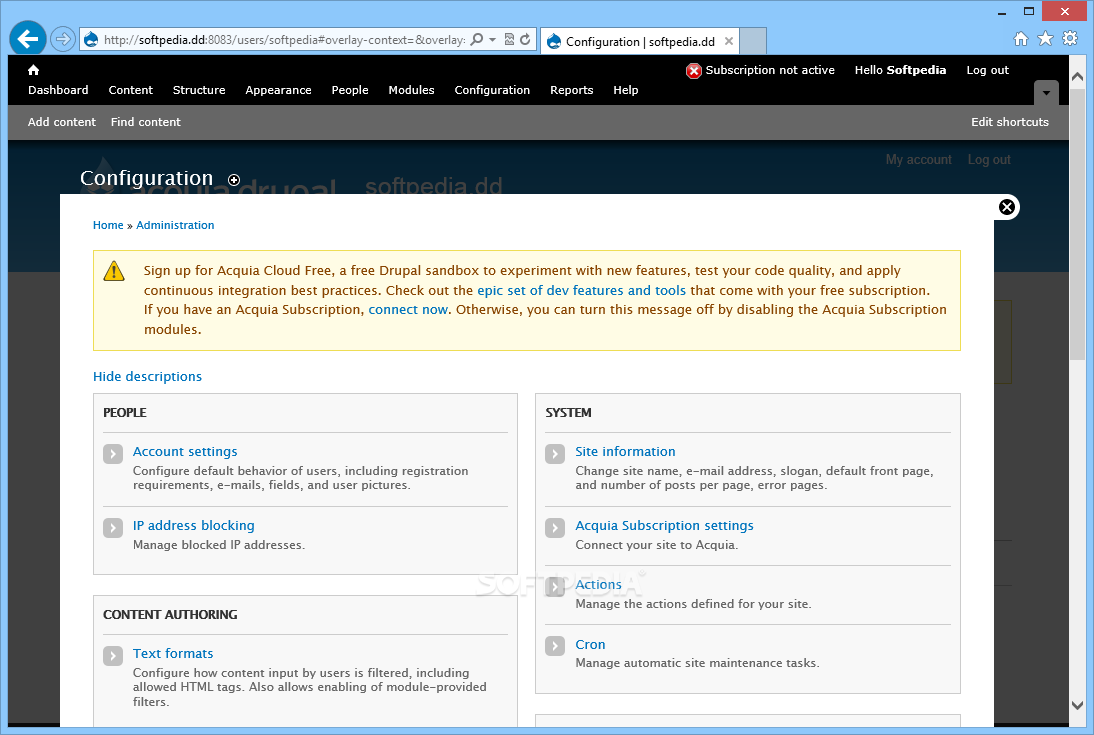Image resolution: width=1094 pixels, height=735 pixels.
Task: Open the People admin menu
Action: [350, 90]
